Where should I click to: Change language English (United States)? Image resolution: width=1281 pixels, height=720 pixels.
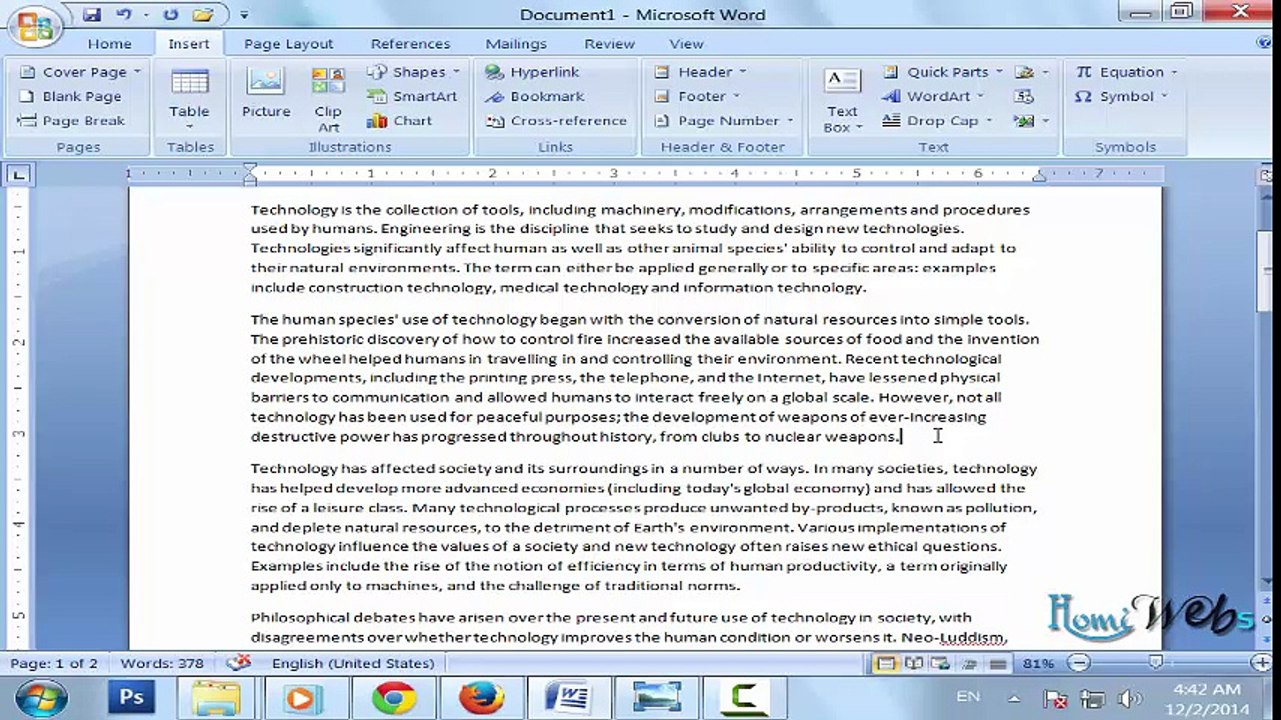(x=353, y=663)
